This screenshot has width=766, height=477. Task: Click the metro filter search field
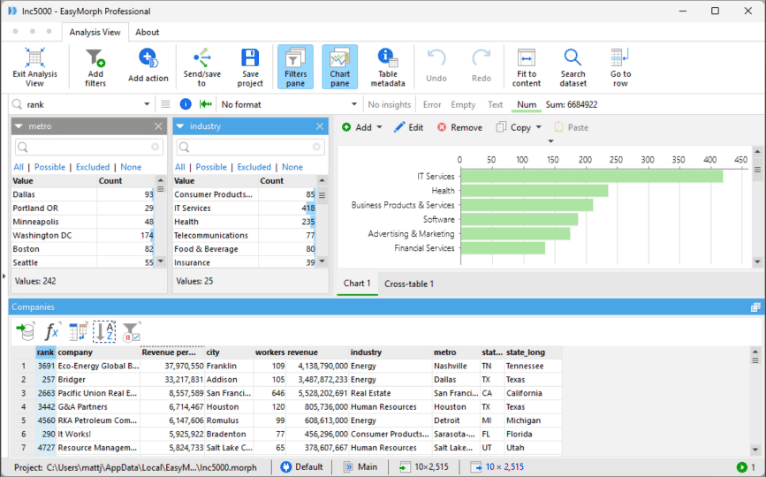point(88,147)
